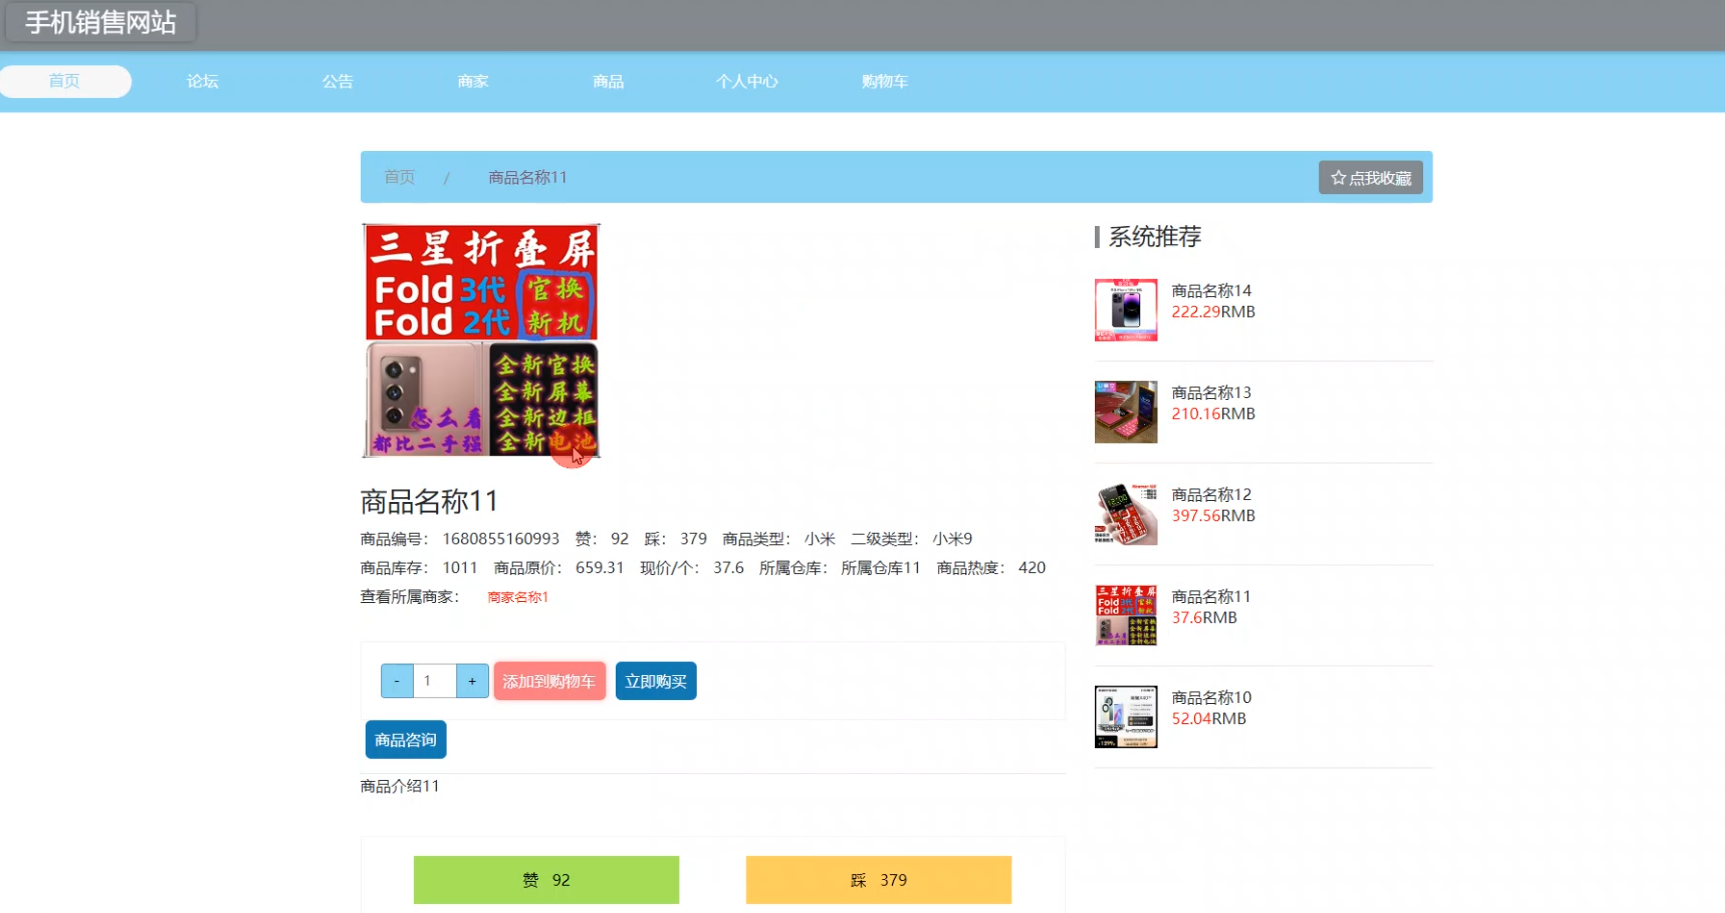Open 商品名称13 recommended thumbnail
This screenshot has height=913, width=1725.
pos(1126,412)
